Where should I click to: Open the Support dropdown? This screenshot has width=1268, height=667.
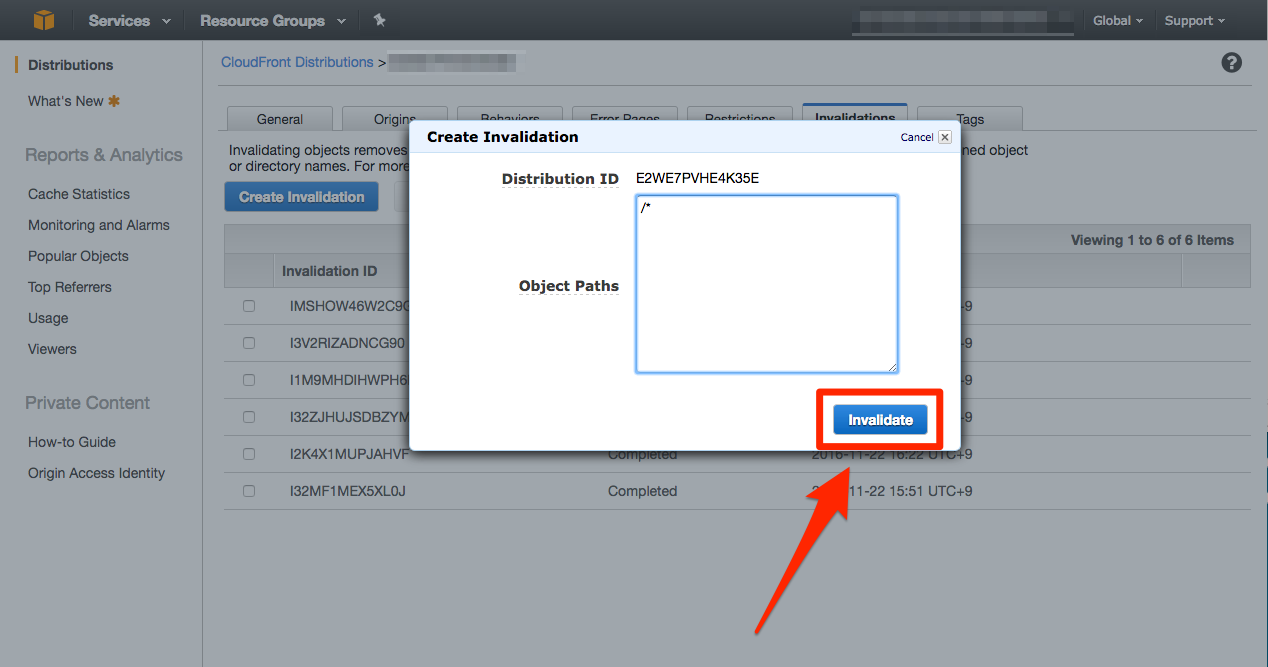1194,20
